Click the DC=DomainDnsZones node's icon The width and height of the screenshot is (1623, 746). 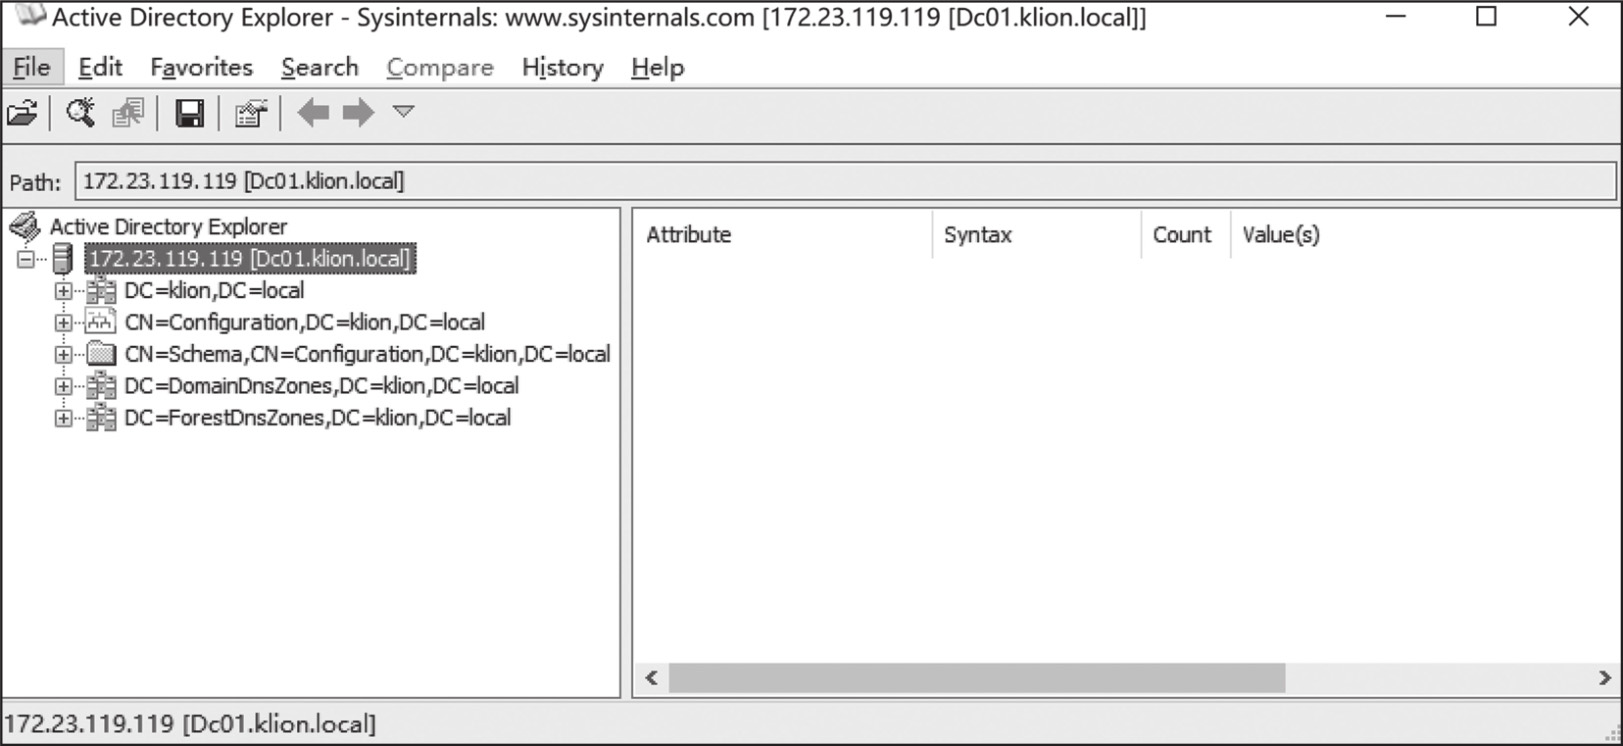coord(101,386)
